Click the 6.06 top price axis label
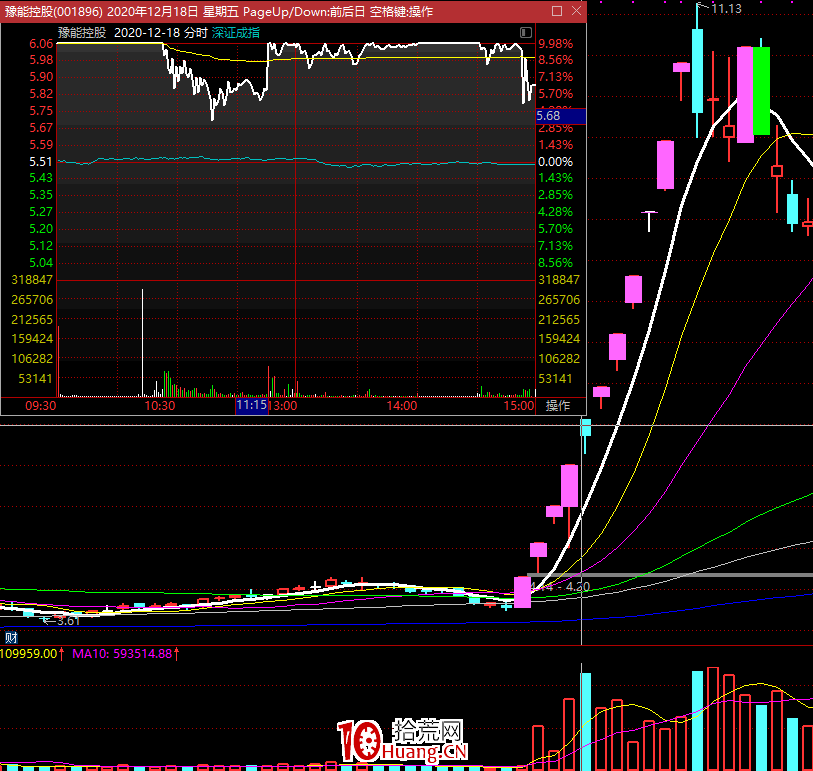813x771 pixels. 41,44
